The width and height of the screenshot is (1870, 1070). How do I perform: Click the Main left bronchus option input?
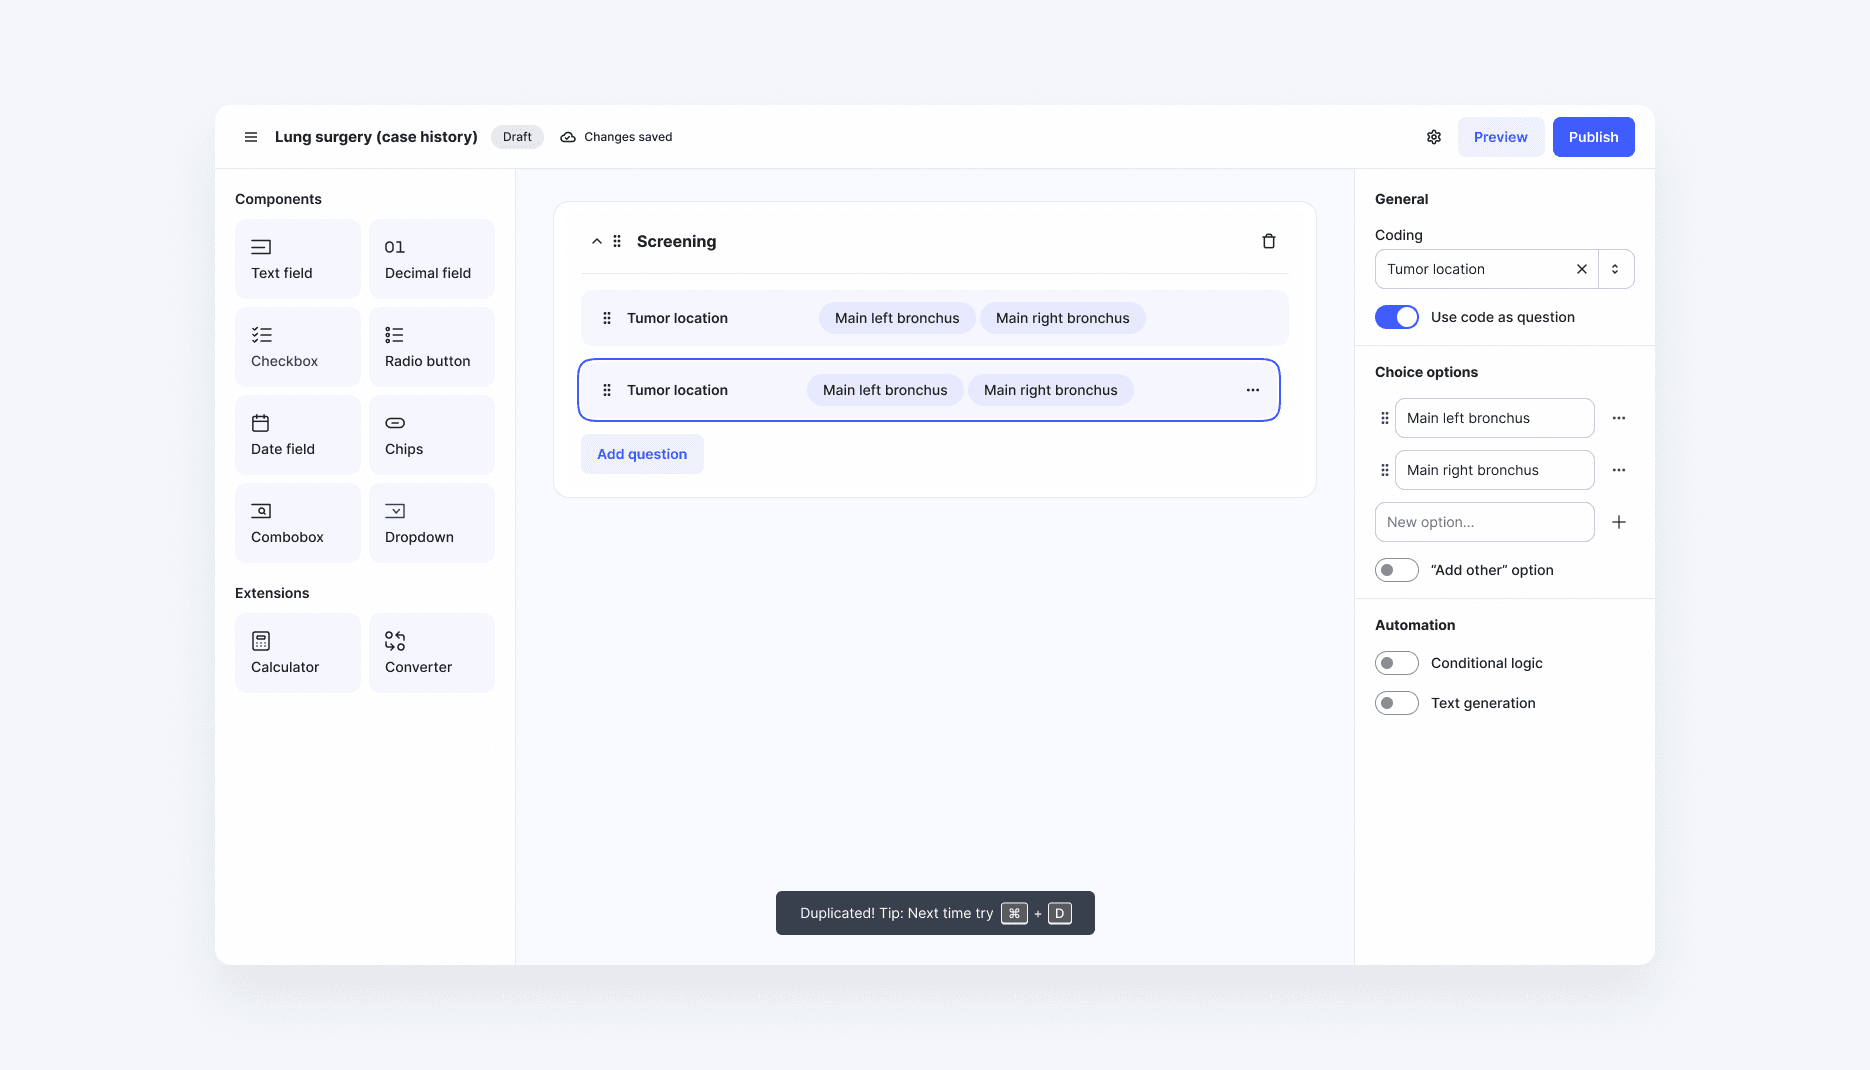click(1494, 418)
